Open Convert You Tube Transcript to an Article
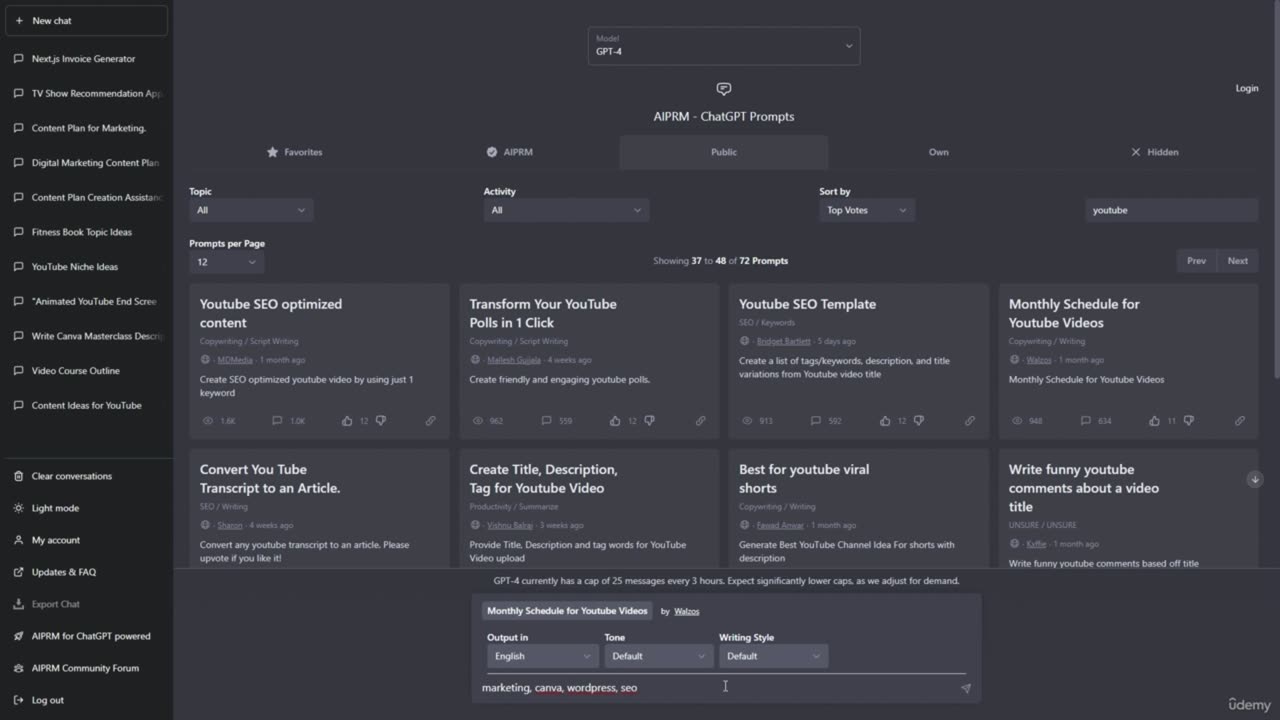The height and width of the screenshot is (720, 1280). pos(270,478)
